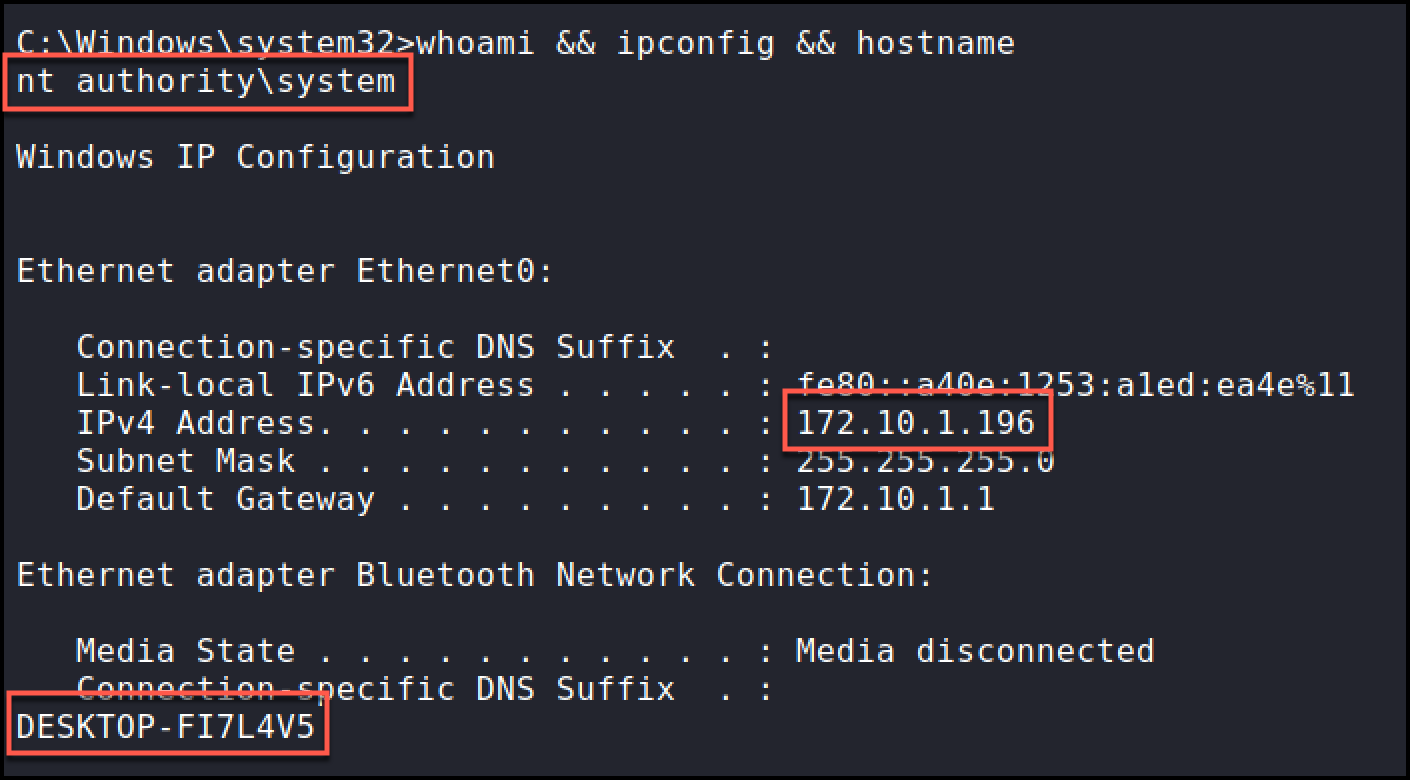Click the 'Ethernet adapter Ethernet0:' line

(x=285, y=272)
